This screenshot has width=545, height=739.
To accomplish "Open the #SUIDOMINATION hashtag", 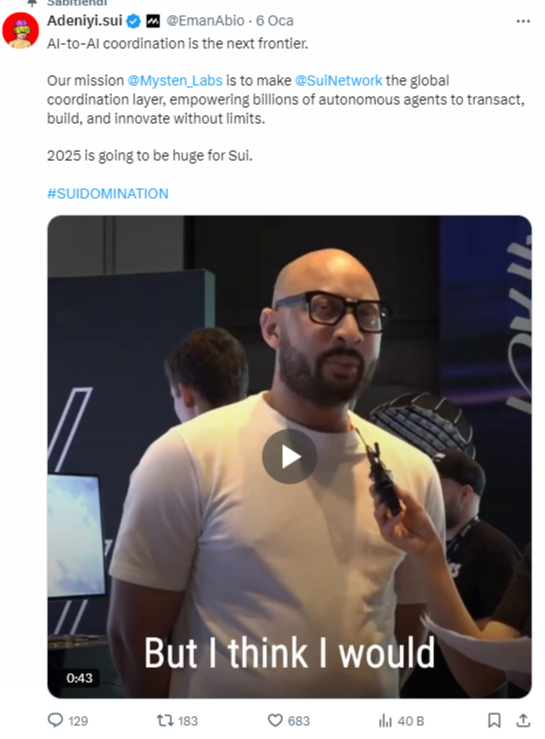I will 107,194.
